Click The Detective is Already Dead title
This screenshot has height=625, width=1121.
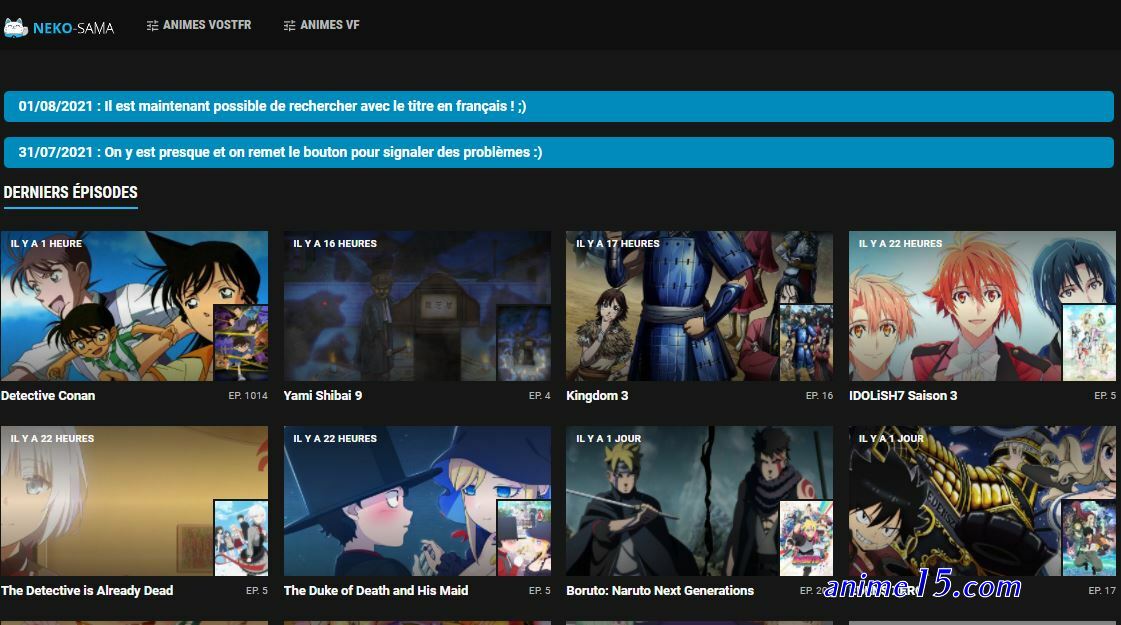[87, 591]
